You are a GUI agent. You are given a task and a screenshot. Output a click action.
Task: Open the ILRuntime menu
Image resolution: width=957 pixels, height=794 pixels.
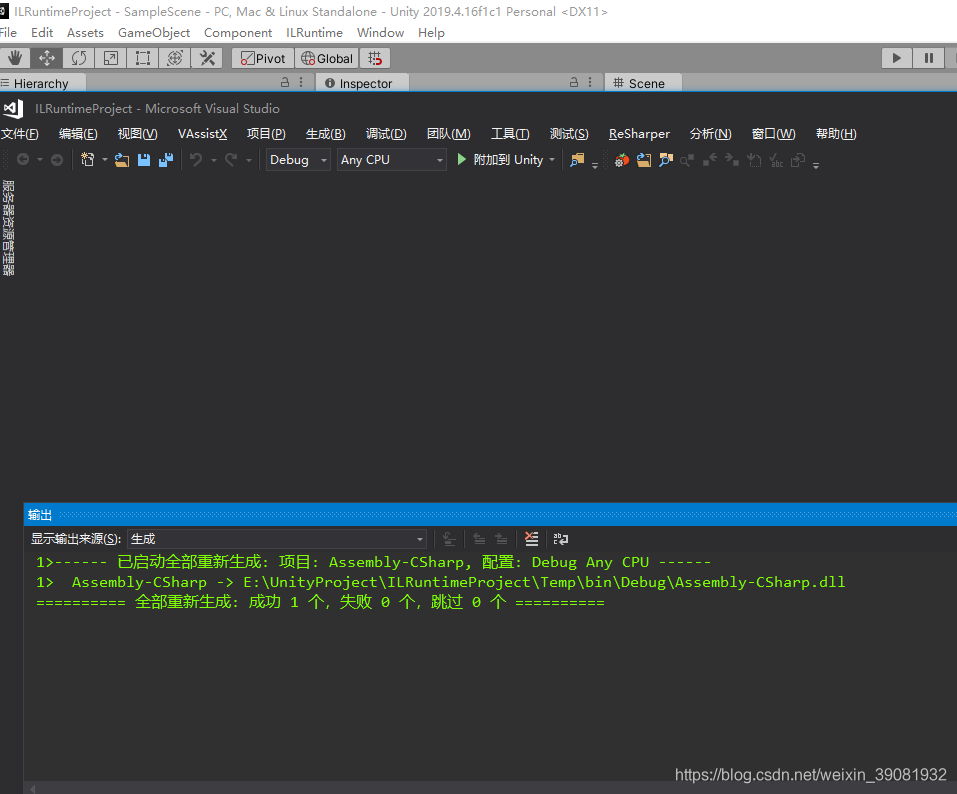tap(314, 33)
